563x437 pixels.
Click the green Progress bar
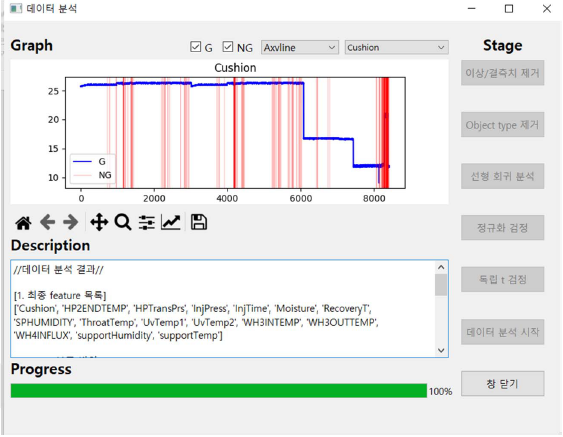[x=219, y=391]
